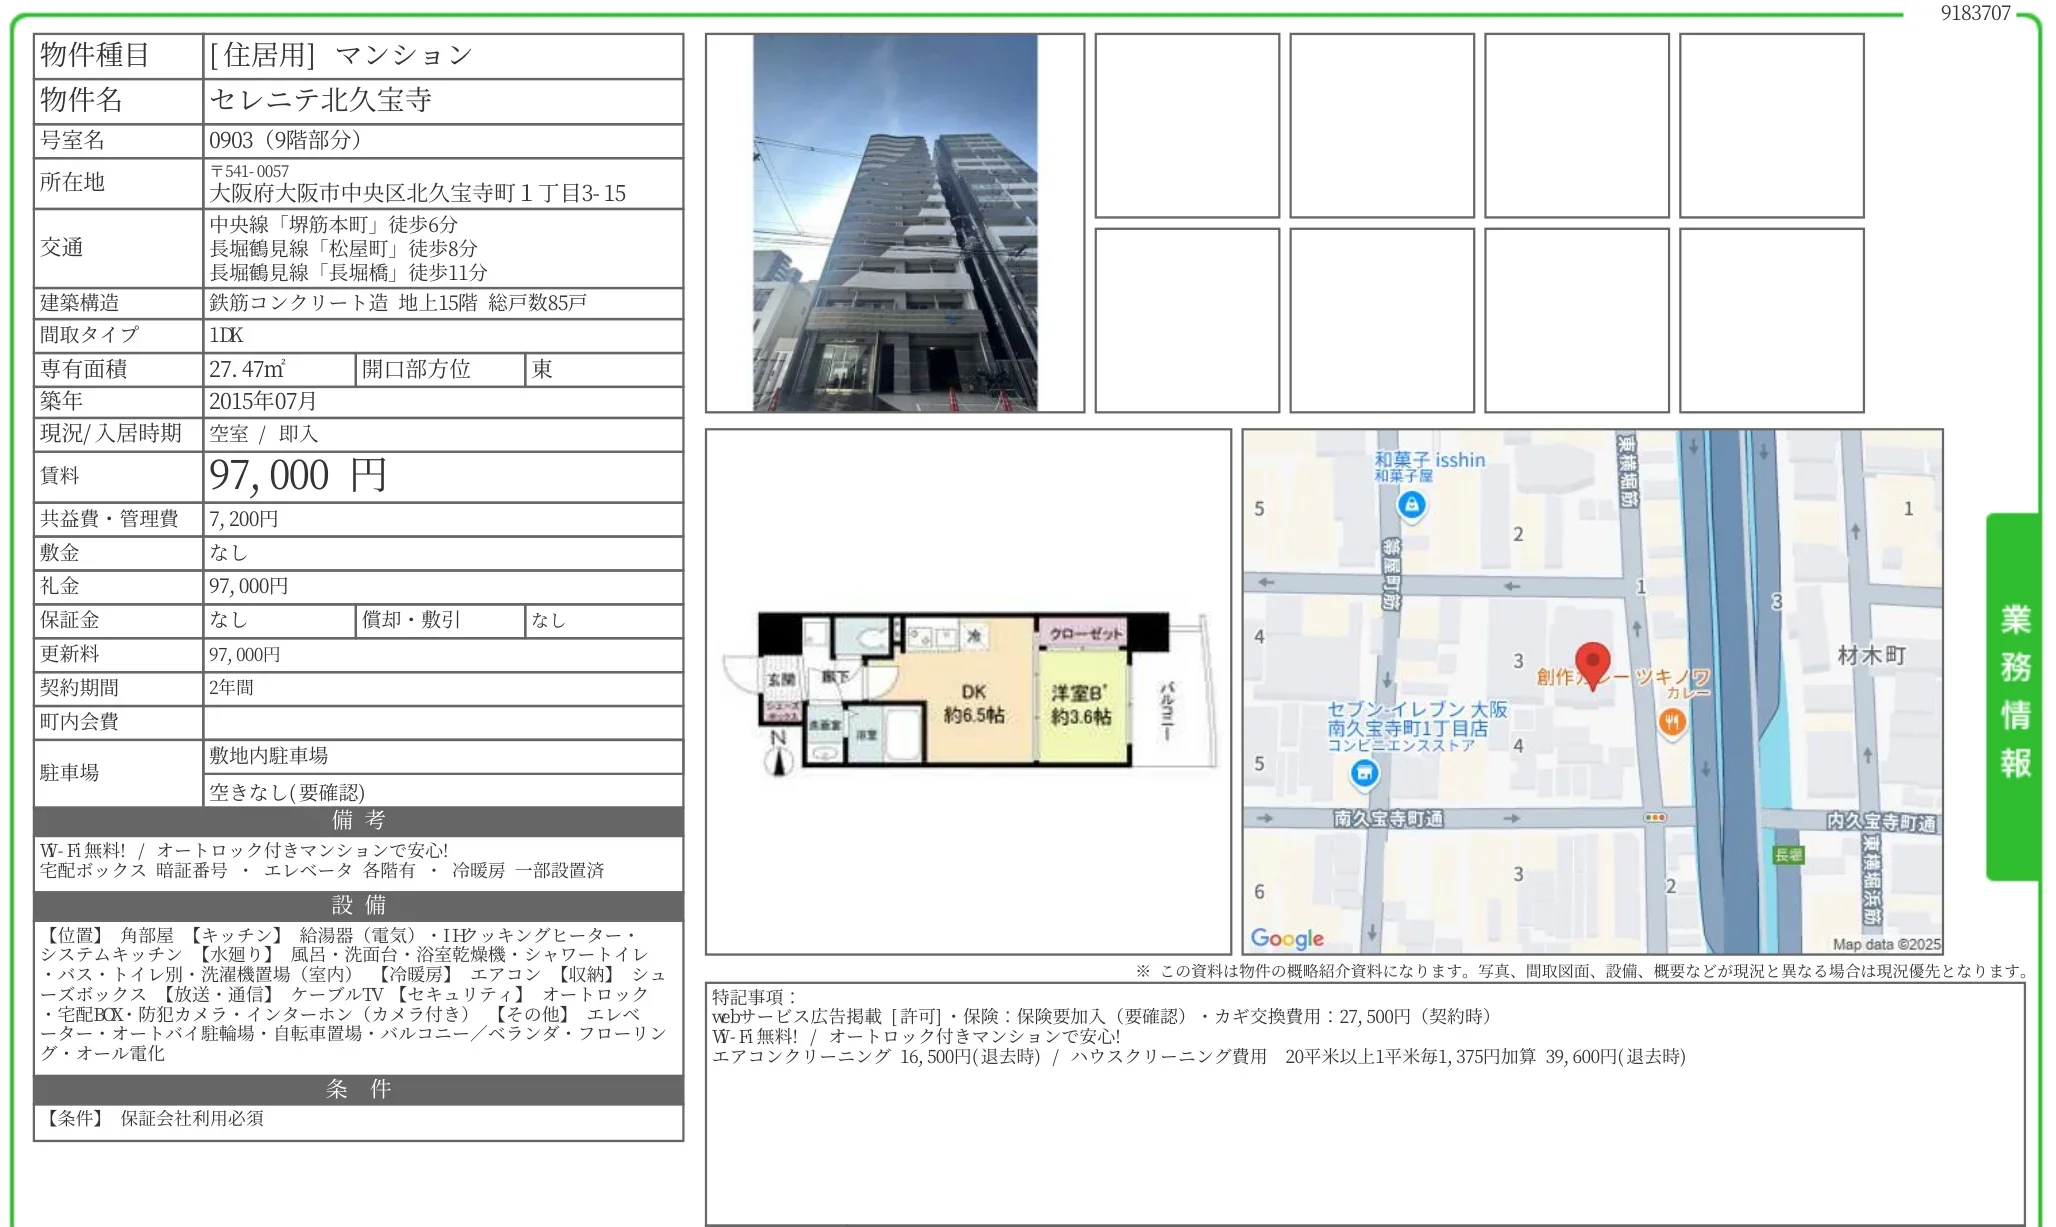Click the red property location pin on the map
Viewport: 2056px width, 1227px height.
[x=1592, y=664]
